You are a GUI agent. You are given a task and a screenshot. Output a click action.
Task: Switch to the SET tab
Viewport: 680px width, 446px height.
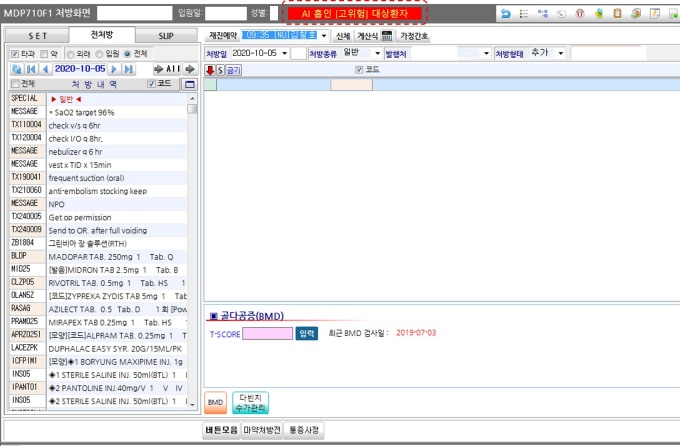click(x=34, y=35)
